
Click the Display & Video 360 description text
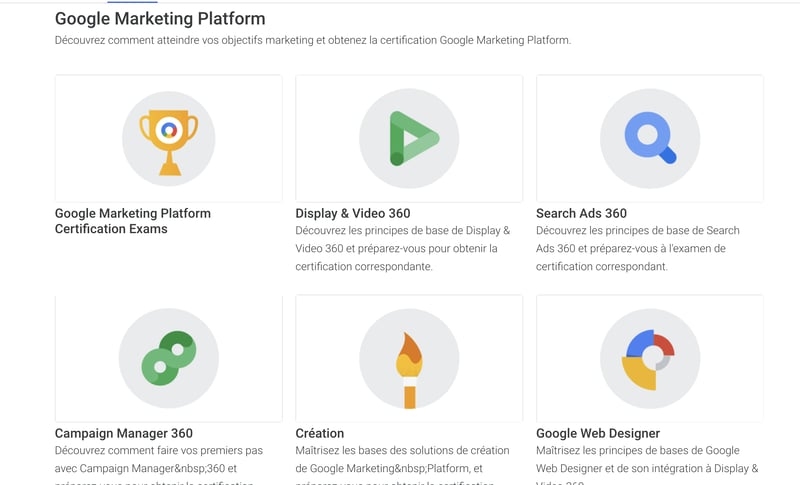[x=403, y=248]
